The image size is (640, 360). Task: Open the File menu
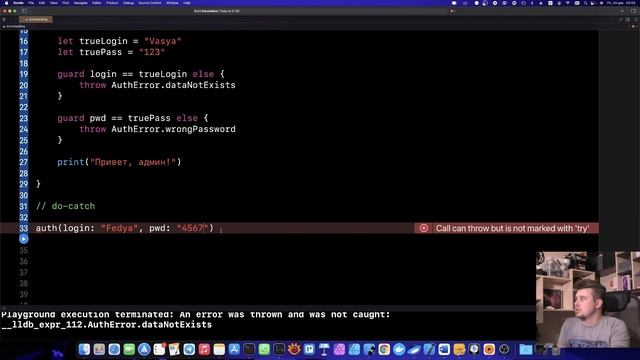point(31,3)
